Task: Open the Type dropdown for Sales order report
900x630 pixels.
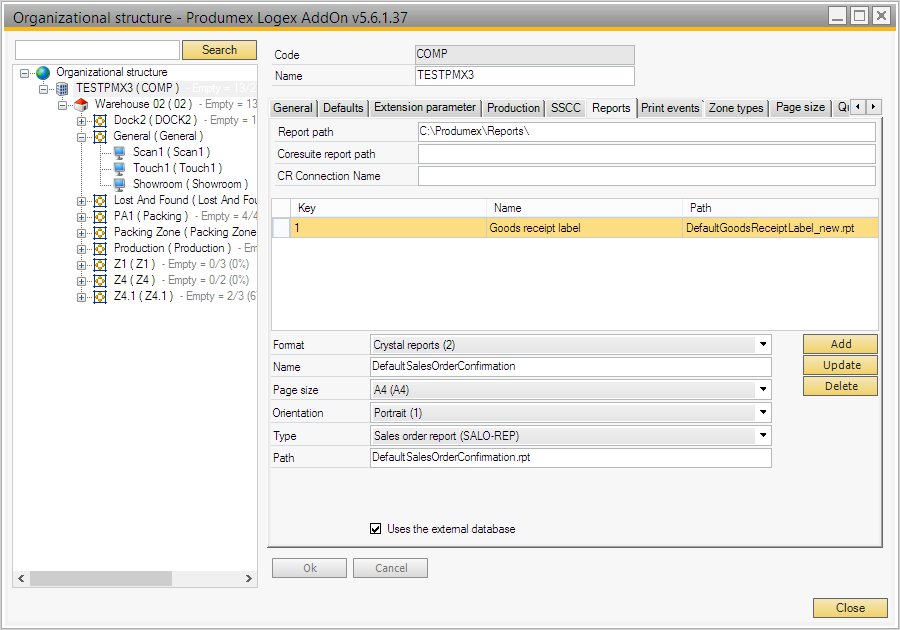Action: click(x=763, y=436)
